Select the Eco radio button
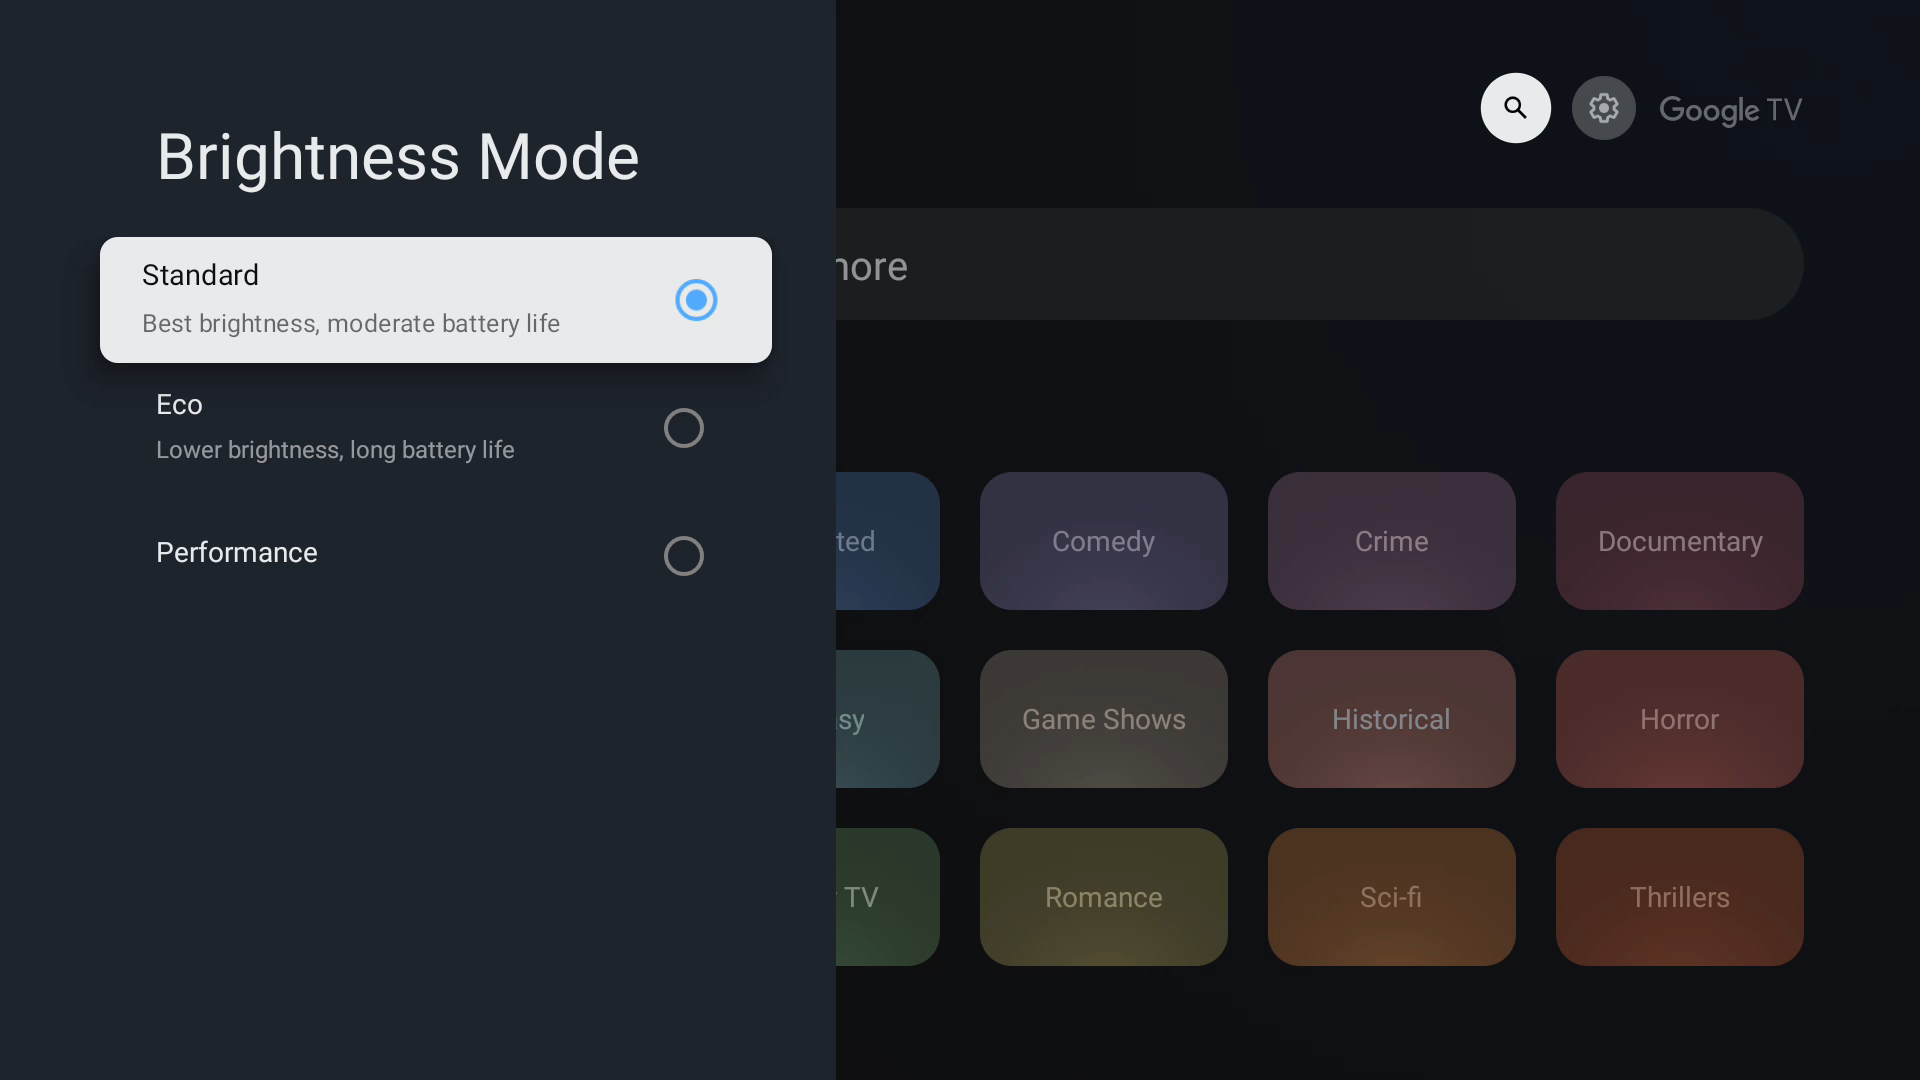The width and height of the screenshot is (1920, 1080). point(684,428)
